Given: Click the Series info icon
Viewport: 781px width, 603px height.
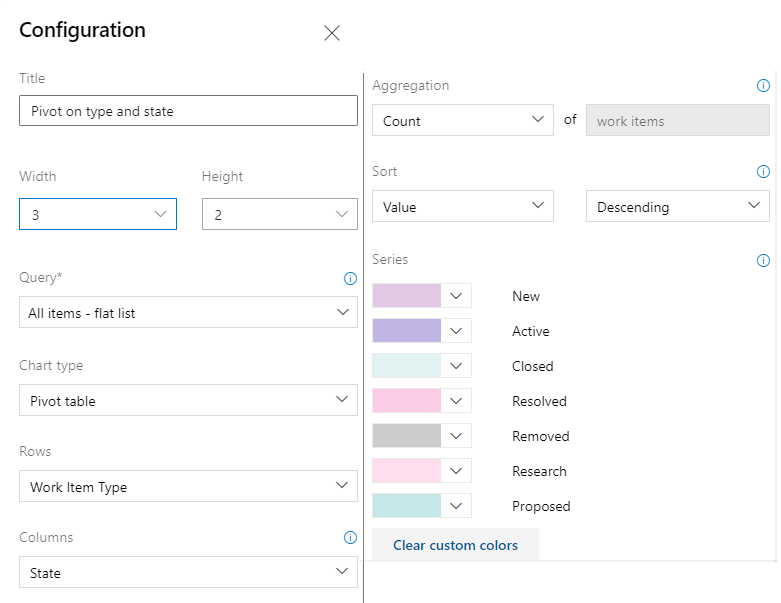Looking at the screenshot, I should tap(763, 260).
